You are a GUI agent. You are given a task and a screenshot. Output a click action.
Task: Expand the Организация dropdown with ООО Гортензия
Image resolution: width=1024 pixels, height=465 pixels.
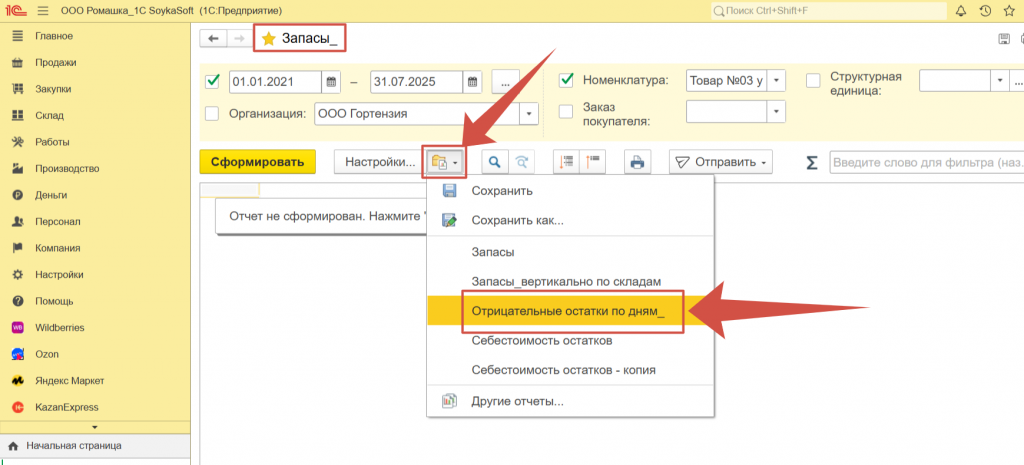[x=529, y=113]
